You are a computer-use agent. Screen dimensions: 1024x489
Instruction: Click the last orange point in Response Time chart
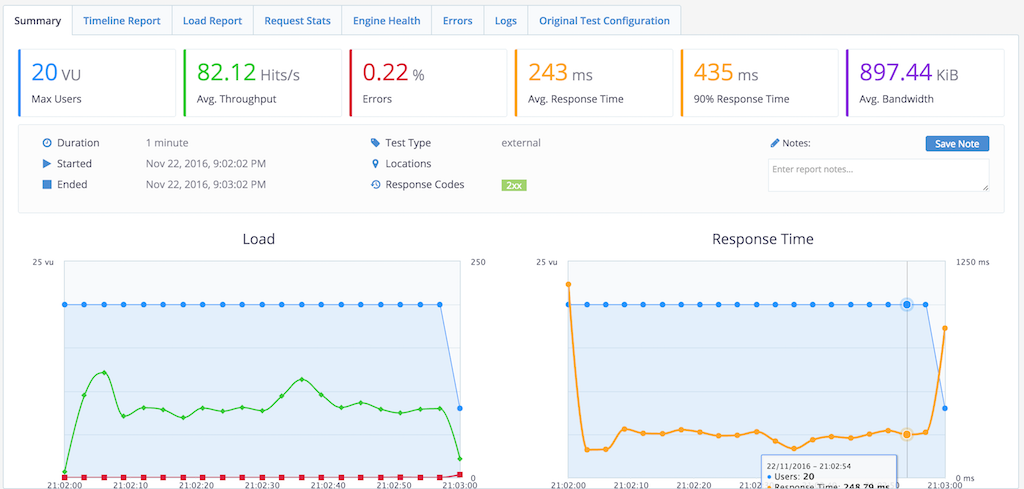944,328
